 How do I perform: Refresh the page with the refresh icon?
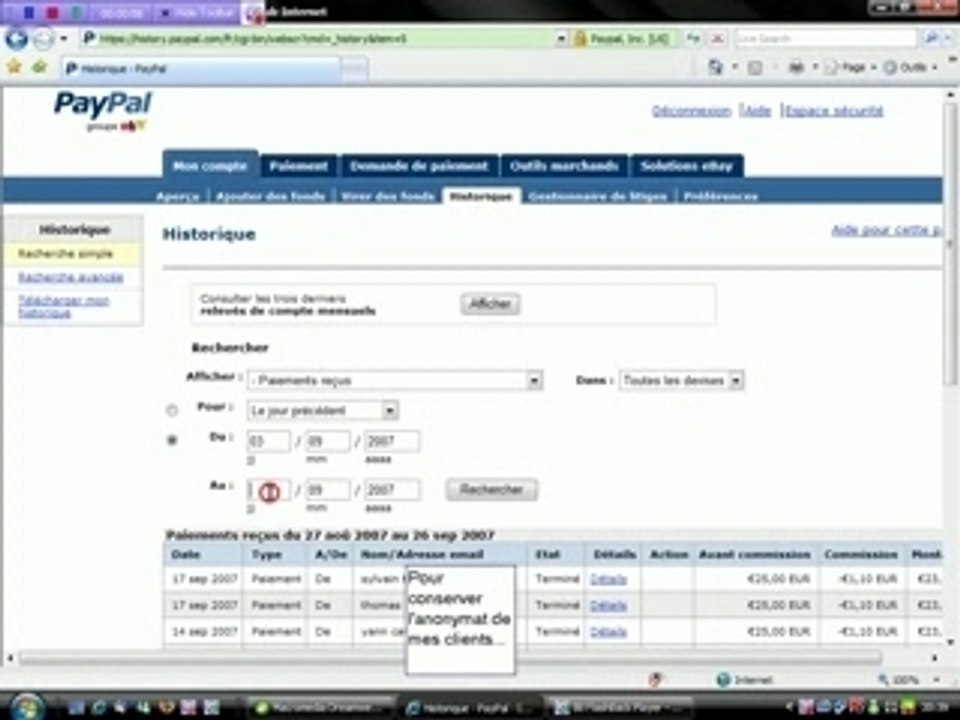(692, 39)
